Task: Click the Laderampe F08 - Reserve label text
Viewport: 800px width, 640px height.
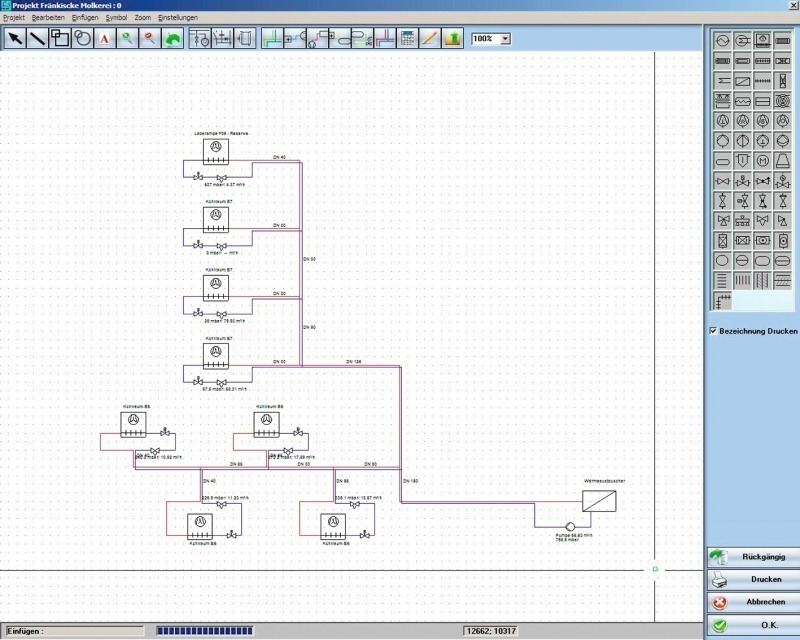Action: (221, 133)
